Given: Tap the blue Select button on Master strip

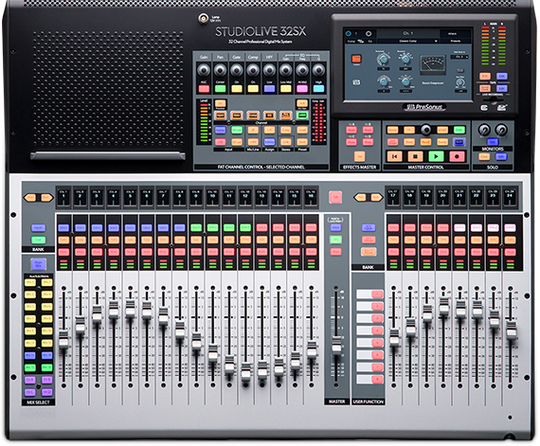Looking at the screenshot, I should (336, 228).
